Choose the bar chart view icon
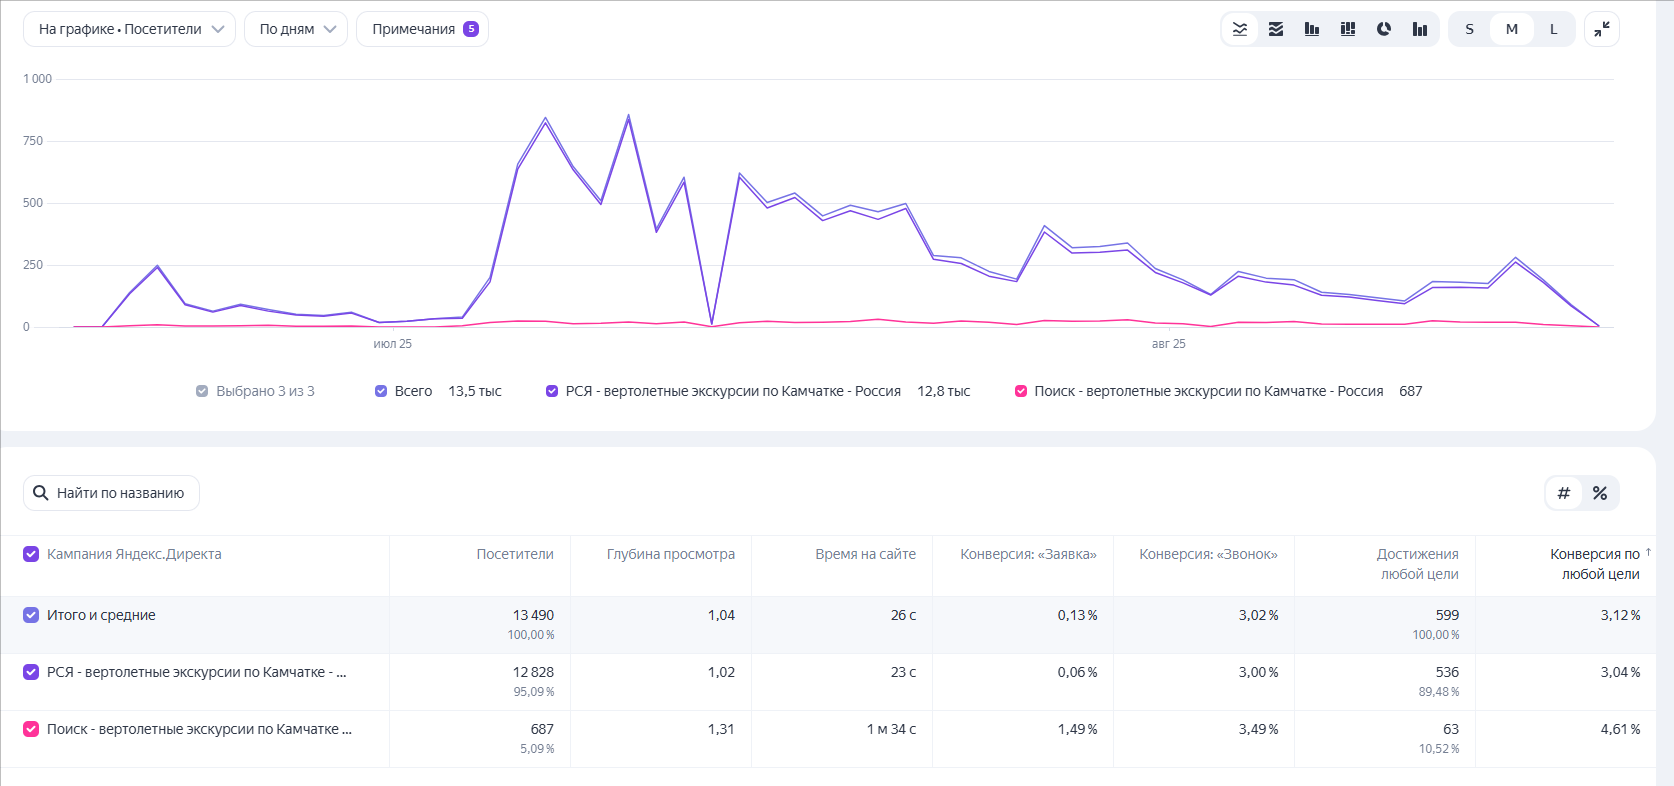Screen dimensions: 1674x786 point(1312,29)
